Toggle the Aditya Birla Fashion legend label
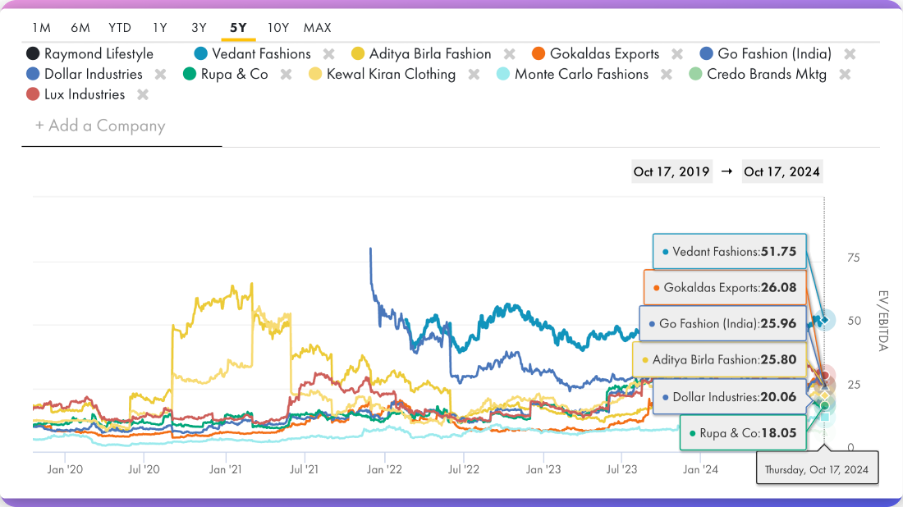904x508 pixels. click(x=430, y=54)
